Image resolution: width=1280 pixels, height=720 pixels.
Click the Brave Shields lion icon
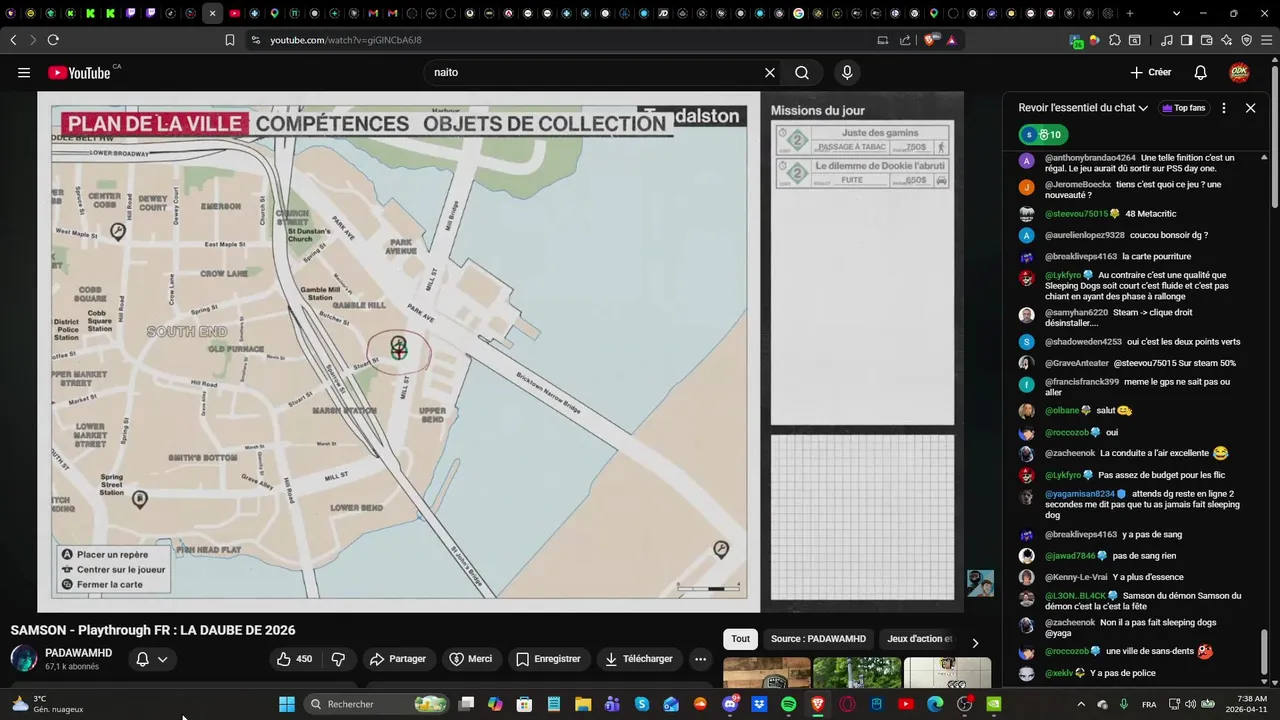point(930,40)
